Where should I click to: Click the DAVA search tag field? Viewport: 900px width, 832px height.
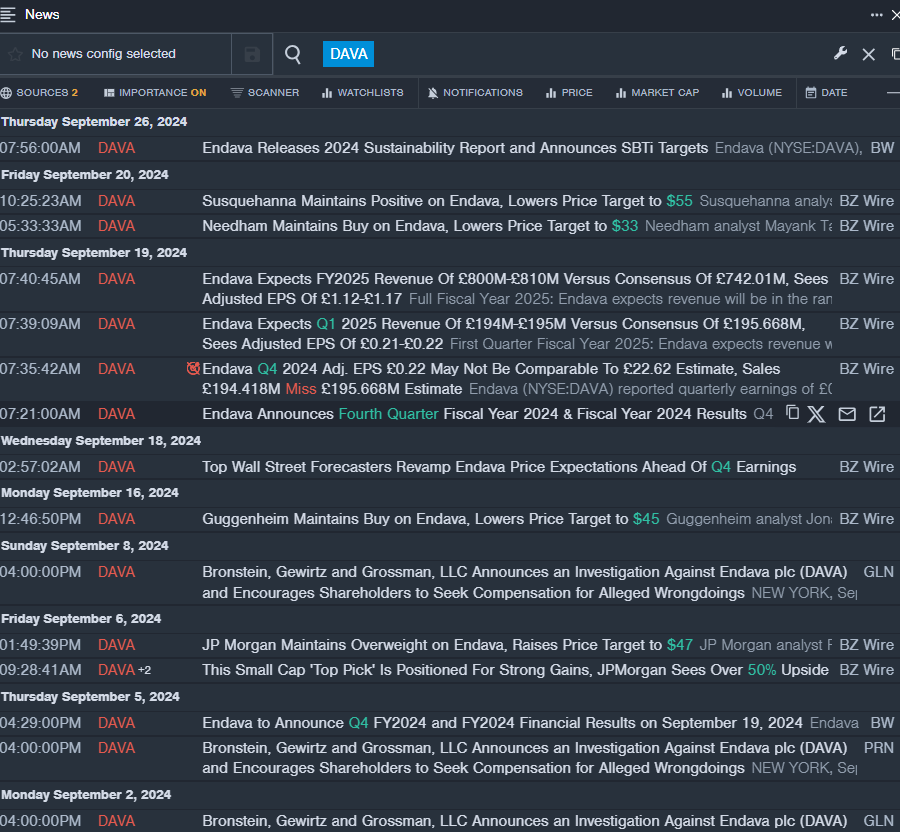click(x=348, y=54)
